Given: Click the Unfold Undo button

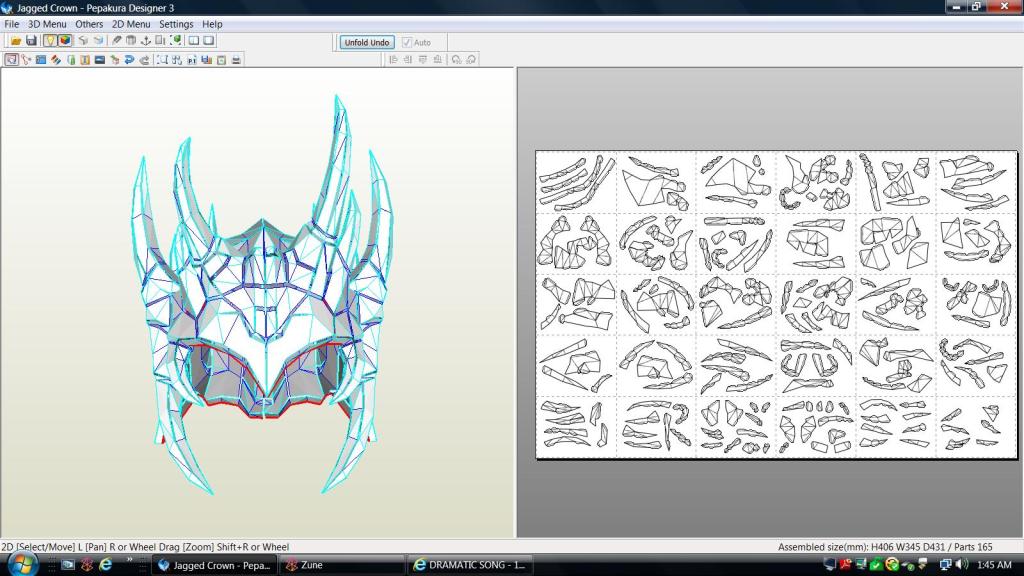Looking at the screenshot, I should click(367, 42).
